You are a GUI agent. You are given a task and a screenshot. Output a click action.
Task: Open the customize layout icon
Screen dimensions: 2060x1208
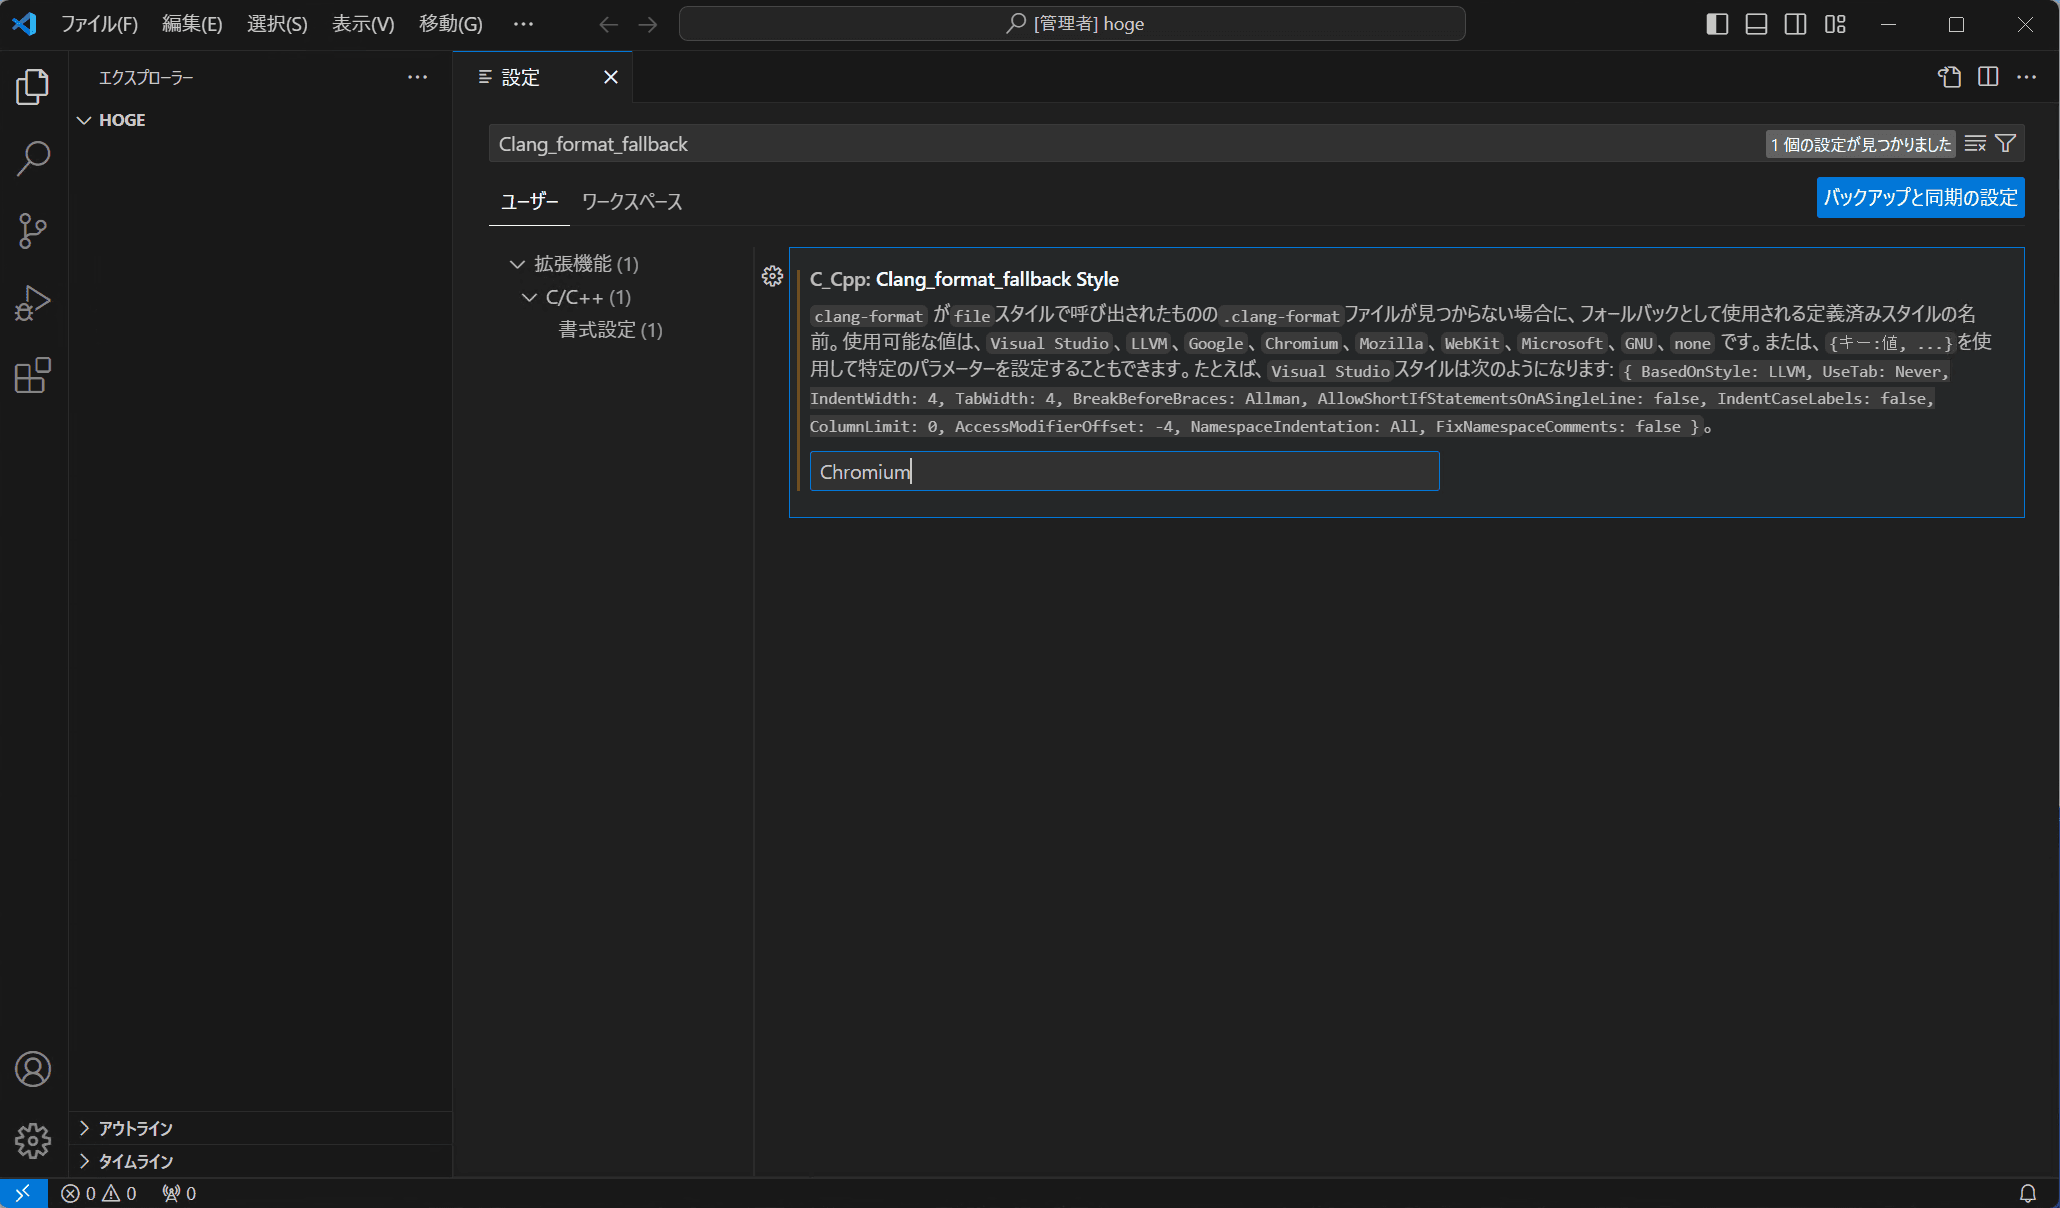(x=1835, y=24)
